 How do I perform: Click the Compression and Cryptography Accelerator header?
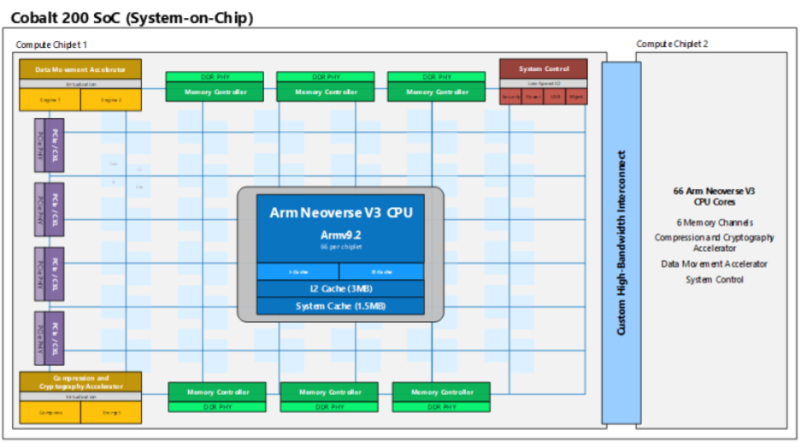point(80,383)
